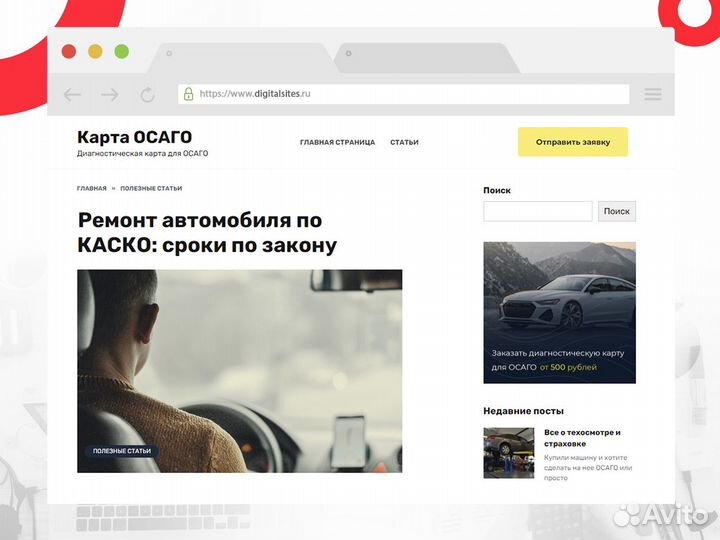This screenshot has height=540, width=720.
Task: Focus the sidebar search field
Action: [x=538, y=211]
